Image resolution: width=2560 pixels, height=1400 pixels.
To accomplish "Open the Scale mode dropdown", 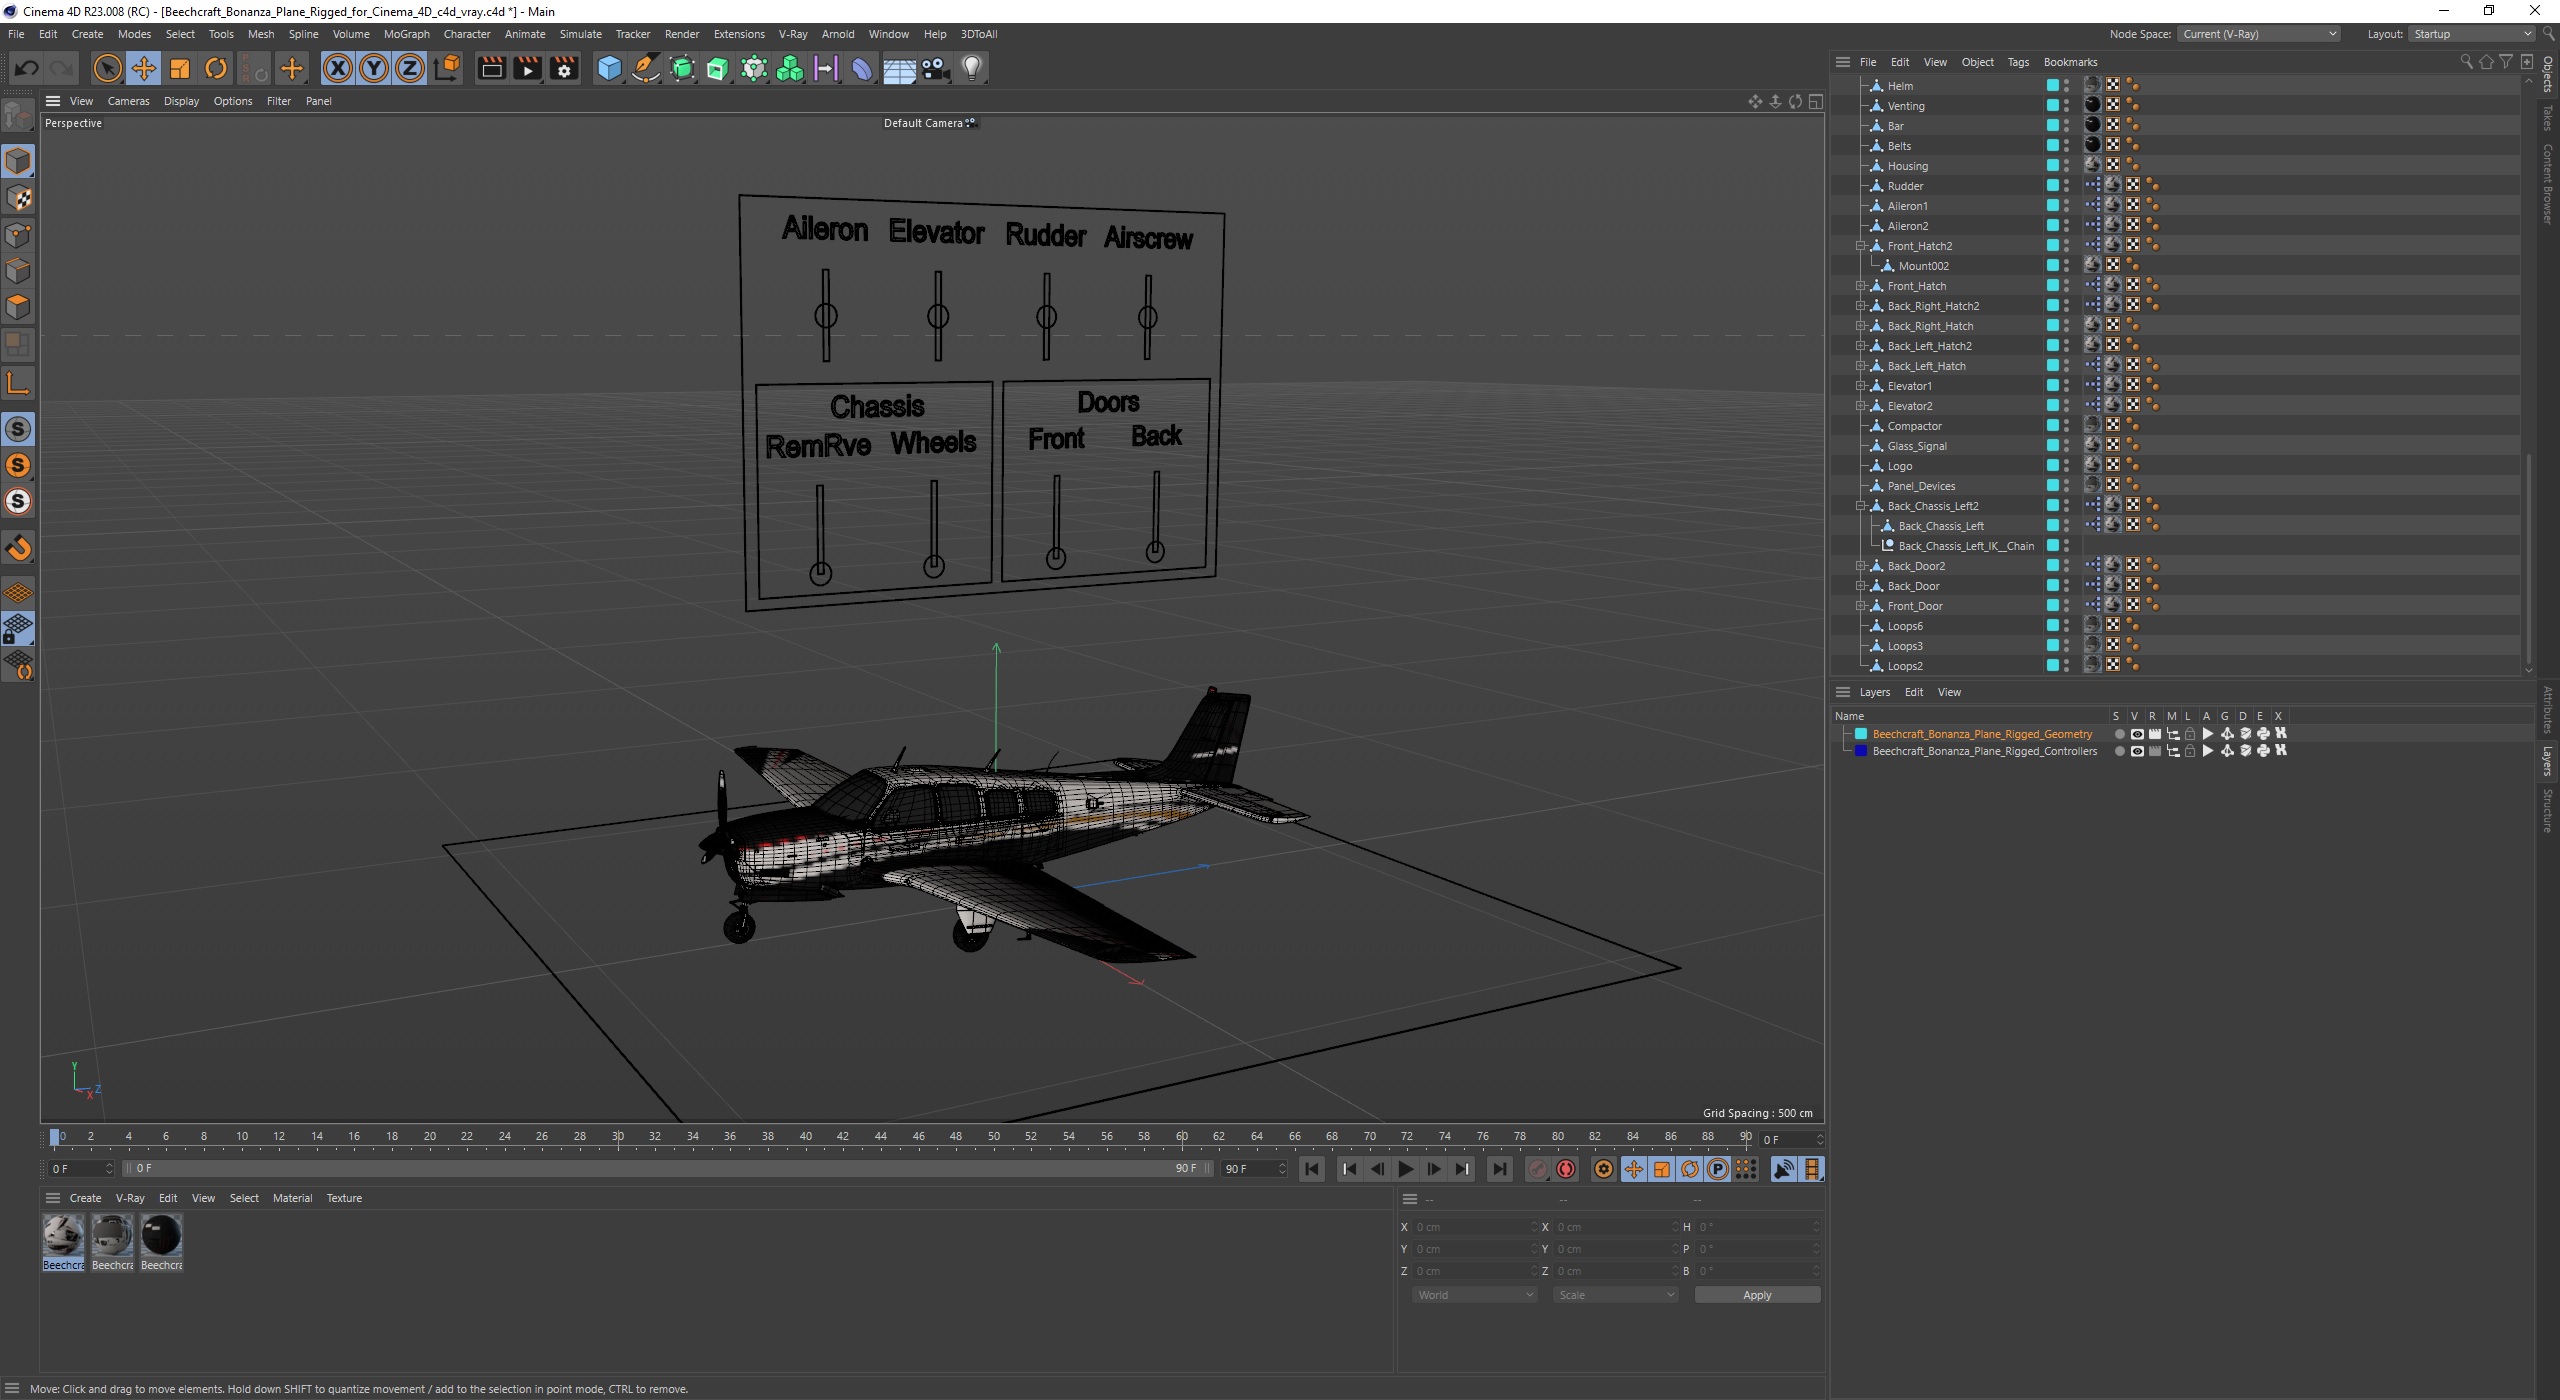I will tap(1616, 1295).
